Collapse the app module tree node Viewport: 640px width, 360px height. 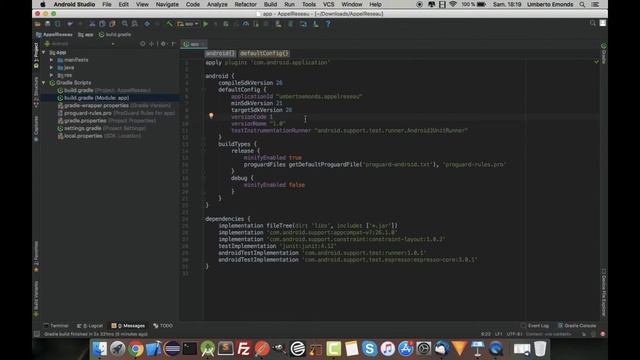point(44,52)
